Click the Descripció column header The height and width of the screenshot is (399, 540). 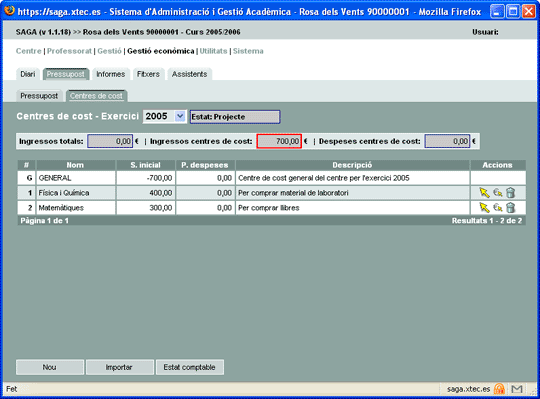tap(352, 165)
